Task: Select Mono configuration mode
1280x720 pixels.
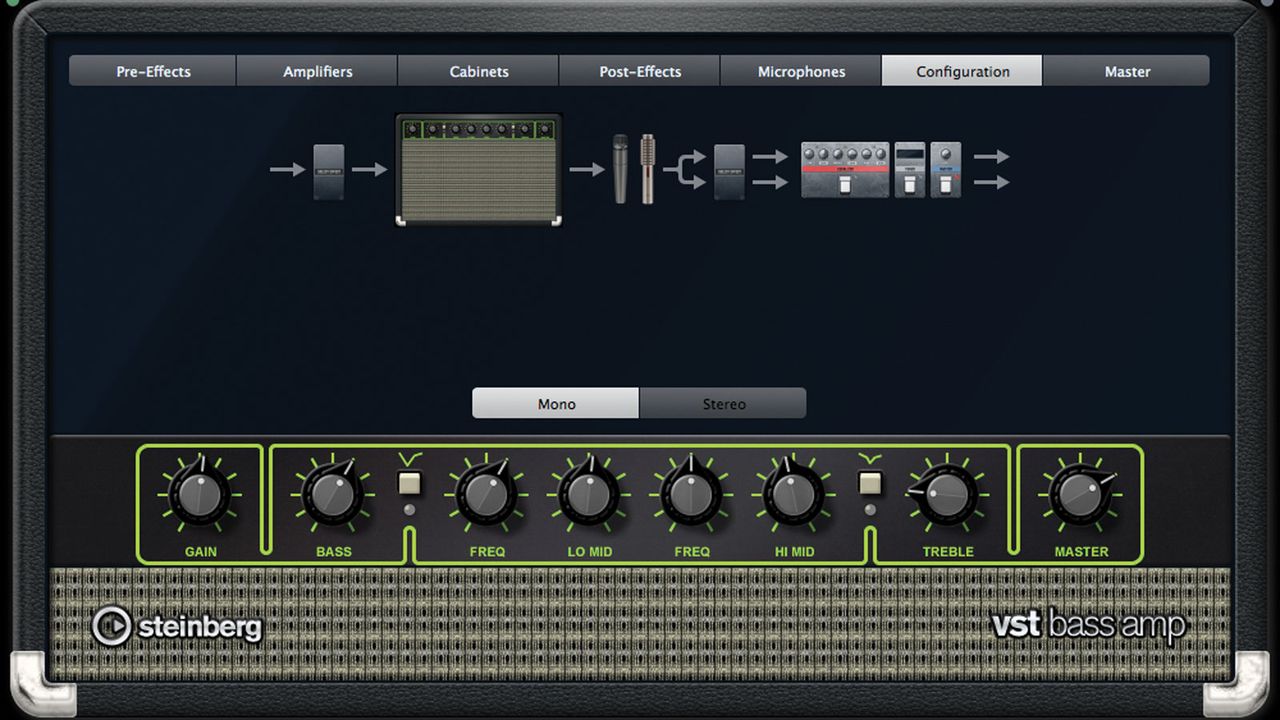Action: pos(556,403)
